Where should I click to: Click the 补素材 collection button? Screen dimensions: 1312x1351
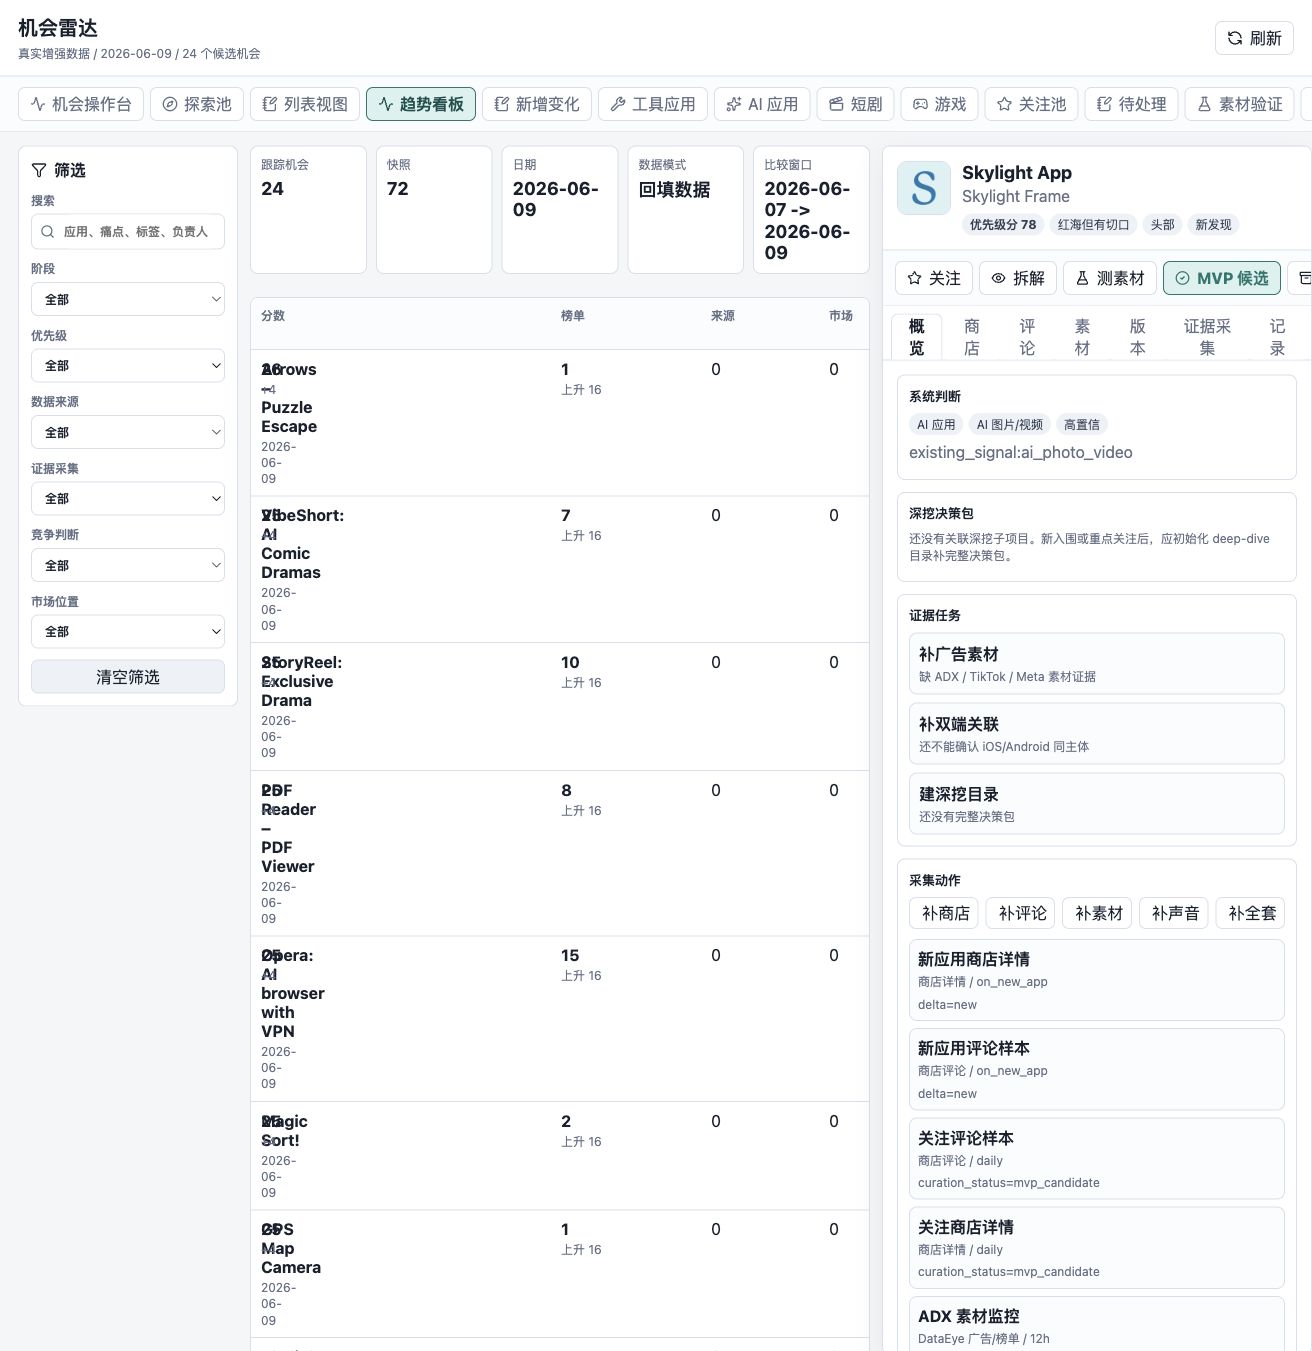[x=1099, y=913]
